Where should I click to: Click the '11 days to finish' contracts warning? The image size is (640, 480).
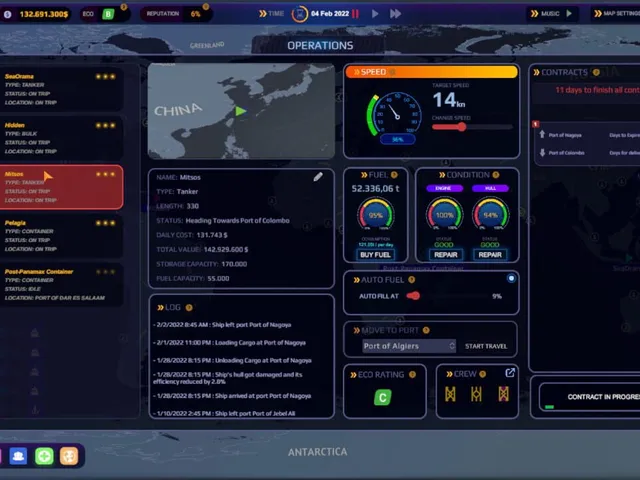[598, 90]
